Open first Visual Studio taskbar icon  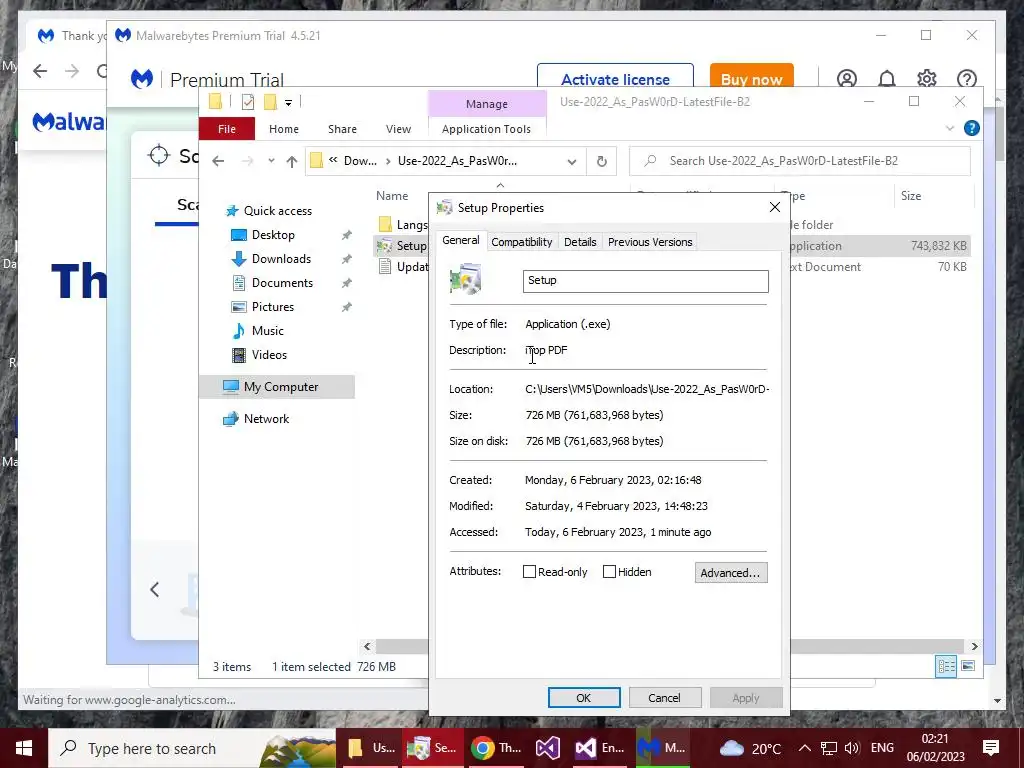(547, 748)
